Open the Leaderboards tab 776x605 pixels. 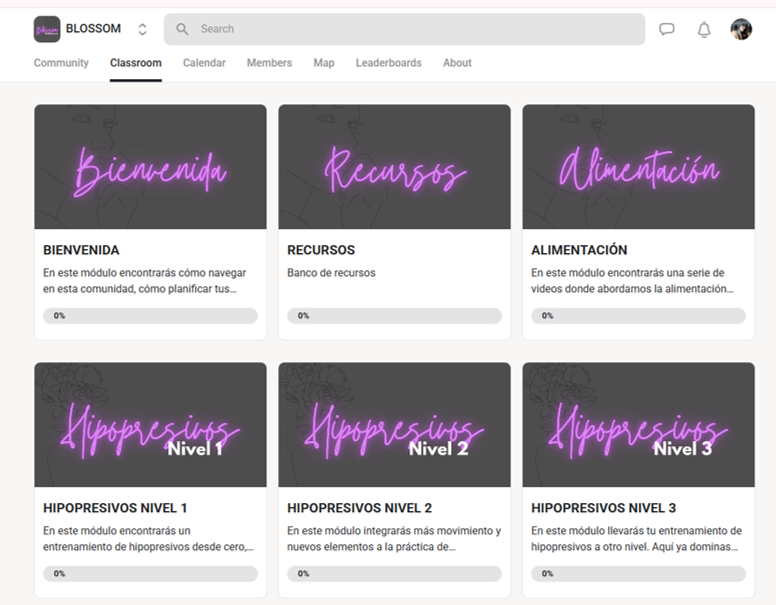[x=388, y=63]
